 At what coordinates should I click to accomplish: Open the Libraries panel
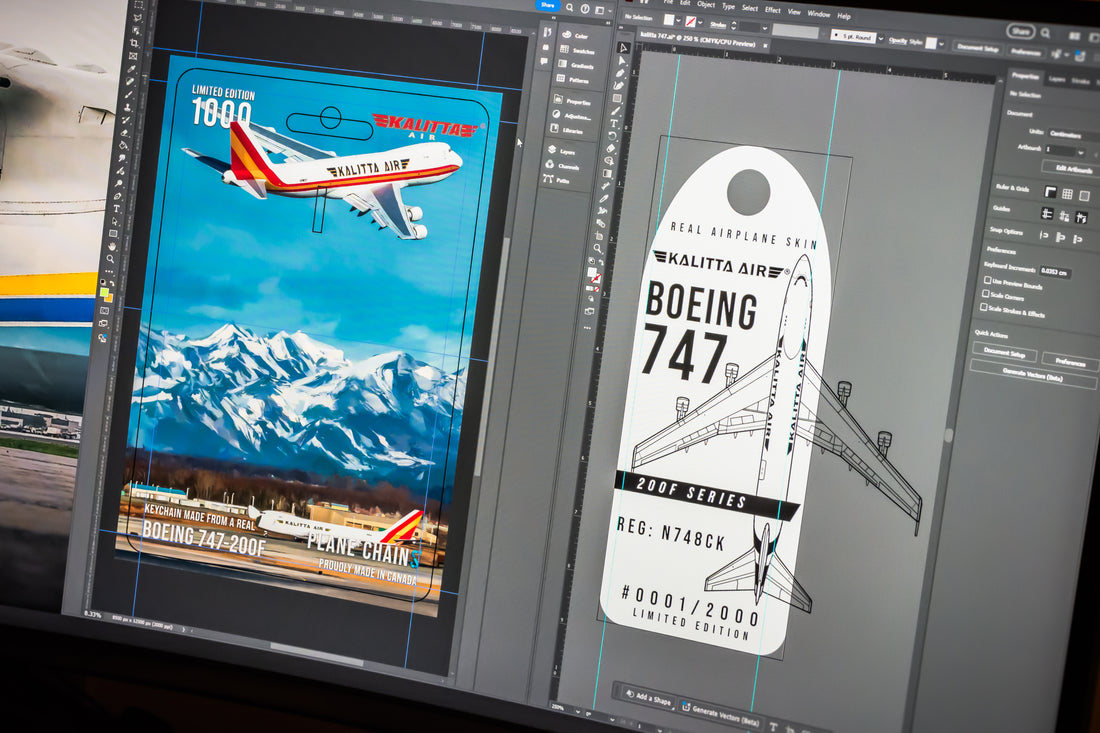[x=573, y=131]
